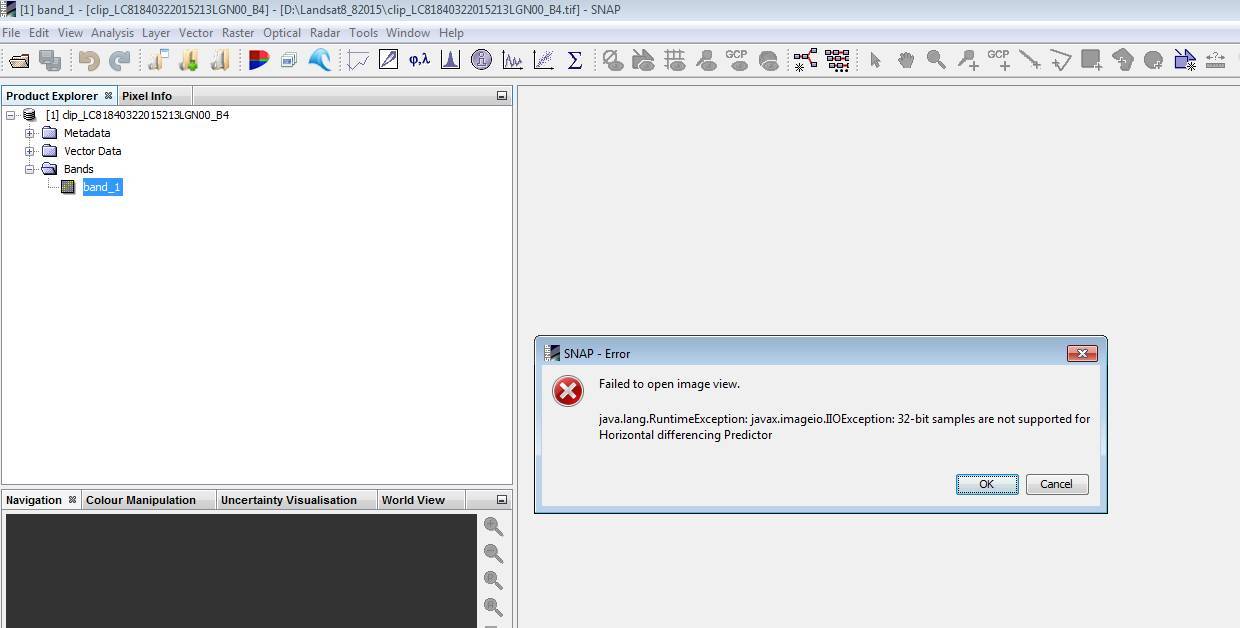Click Cancel in the SNAP error dialog
The width and height of the screenshot is (1240, 628).
point(1056,484)
